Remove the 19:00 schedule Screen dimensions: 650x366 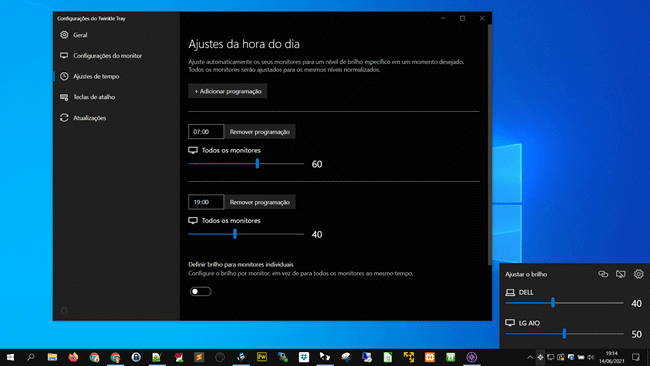(x=260, y=202)
